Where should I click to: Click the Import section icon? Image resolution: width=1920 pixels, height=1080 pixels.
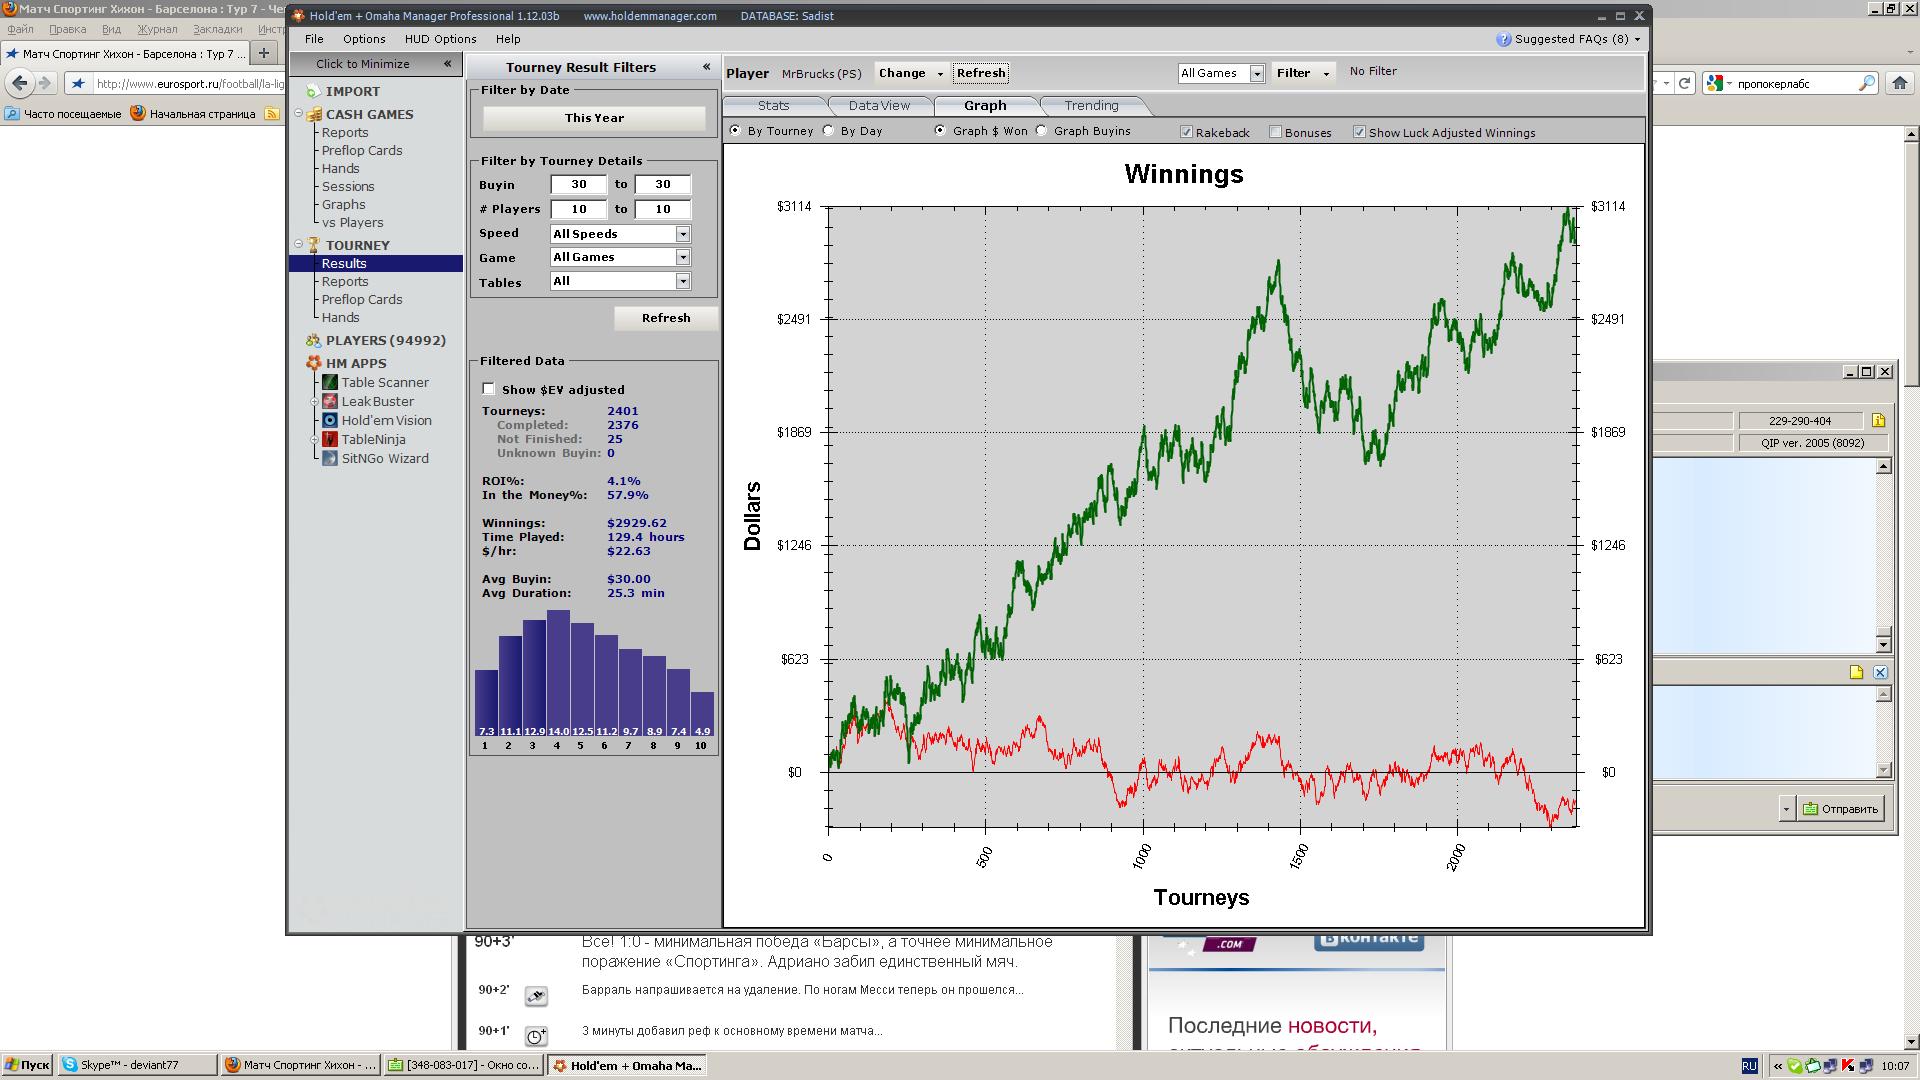pos(313,91)
